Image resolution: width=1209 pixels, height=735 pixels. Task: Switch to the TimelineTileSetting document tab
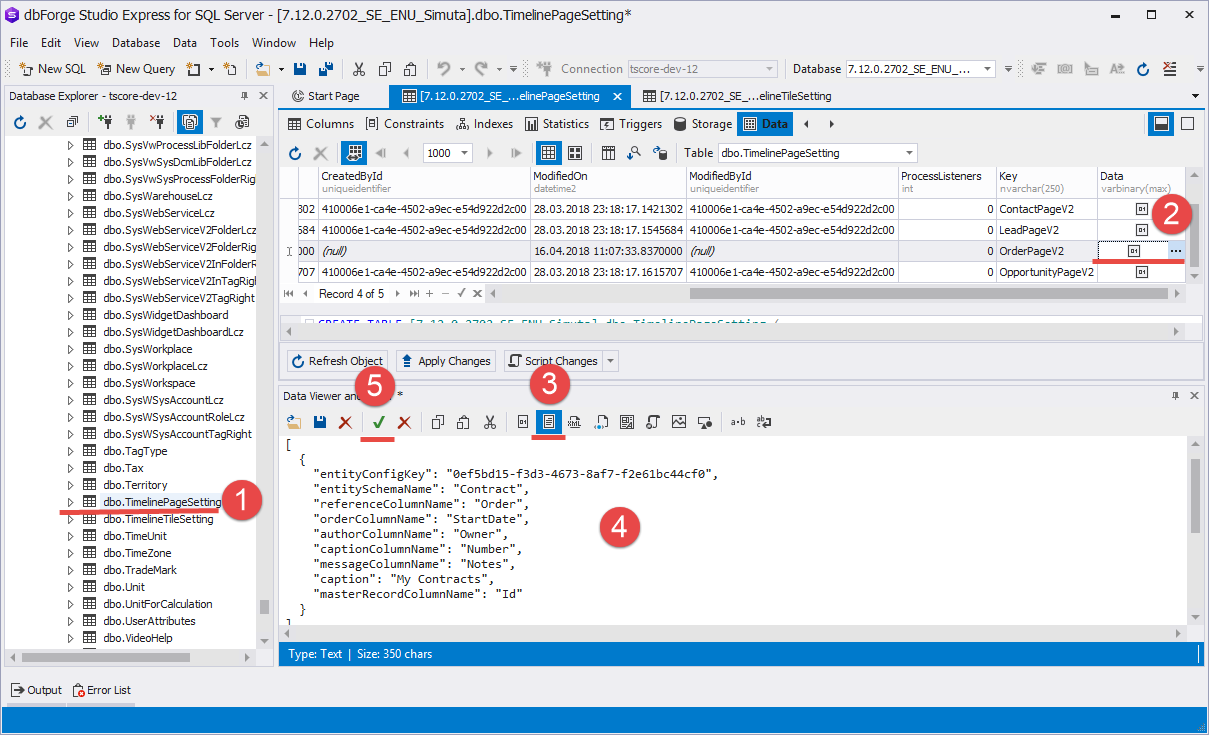point(738,96)
